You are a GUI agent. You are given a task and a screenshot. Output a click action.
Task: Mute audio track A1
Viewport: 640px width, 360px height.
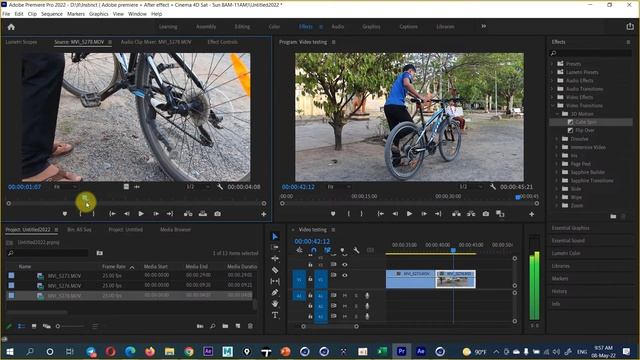[x=345, y=296]
